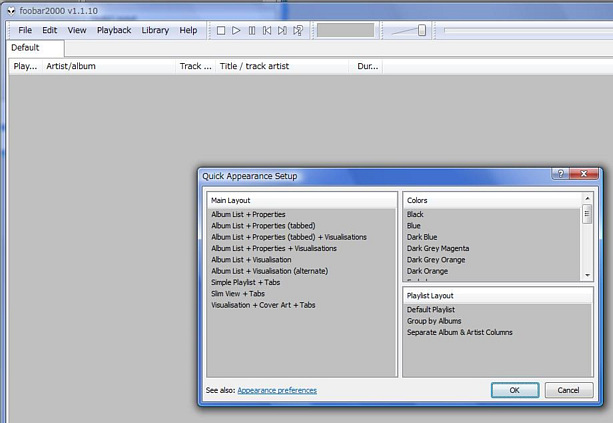
Task: Choose Album List + Properties + Visualisations
Action: click(x=274, y=248)
